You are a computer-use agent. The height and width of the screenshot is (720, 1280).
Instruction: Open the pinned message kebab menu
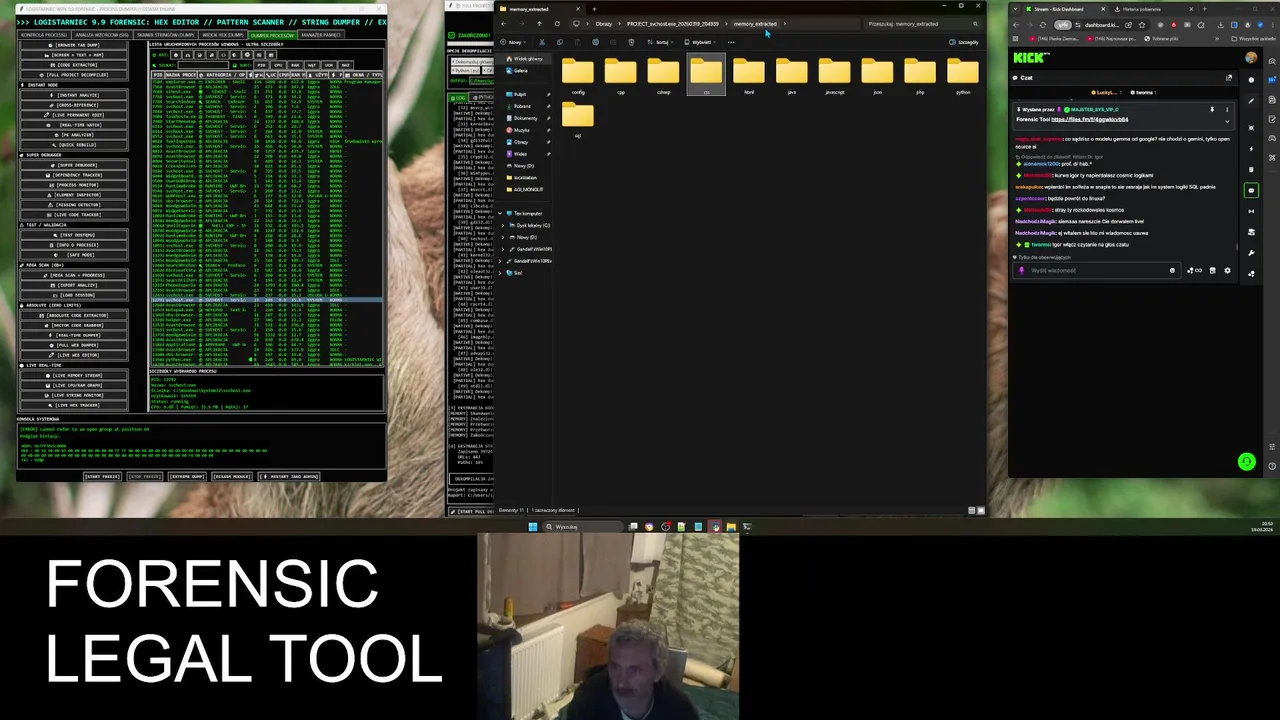[1227, 109]
